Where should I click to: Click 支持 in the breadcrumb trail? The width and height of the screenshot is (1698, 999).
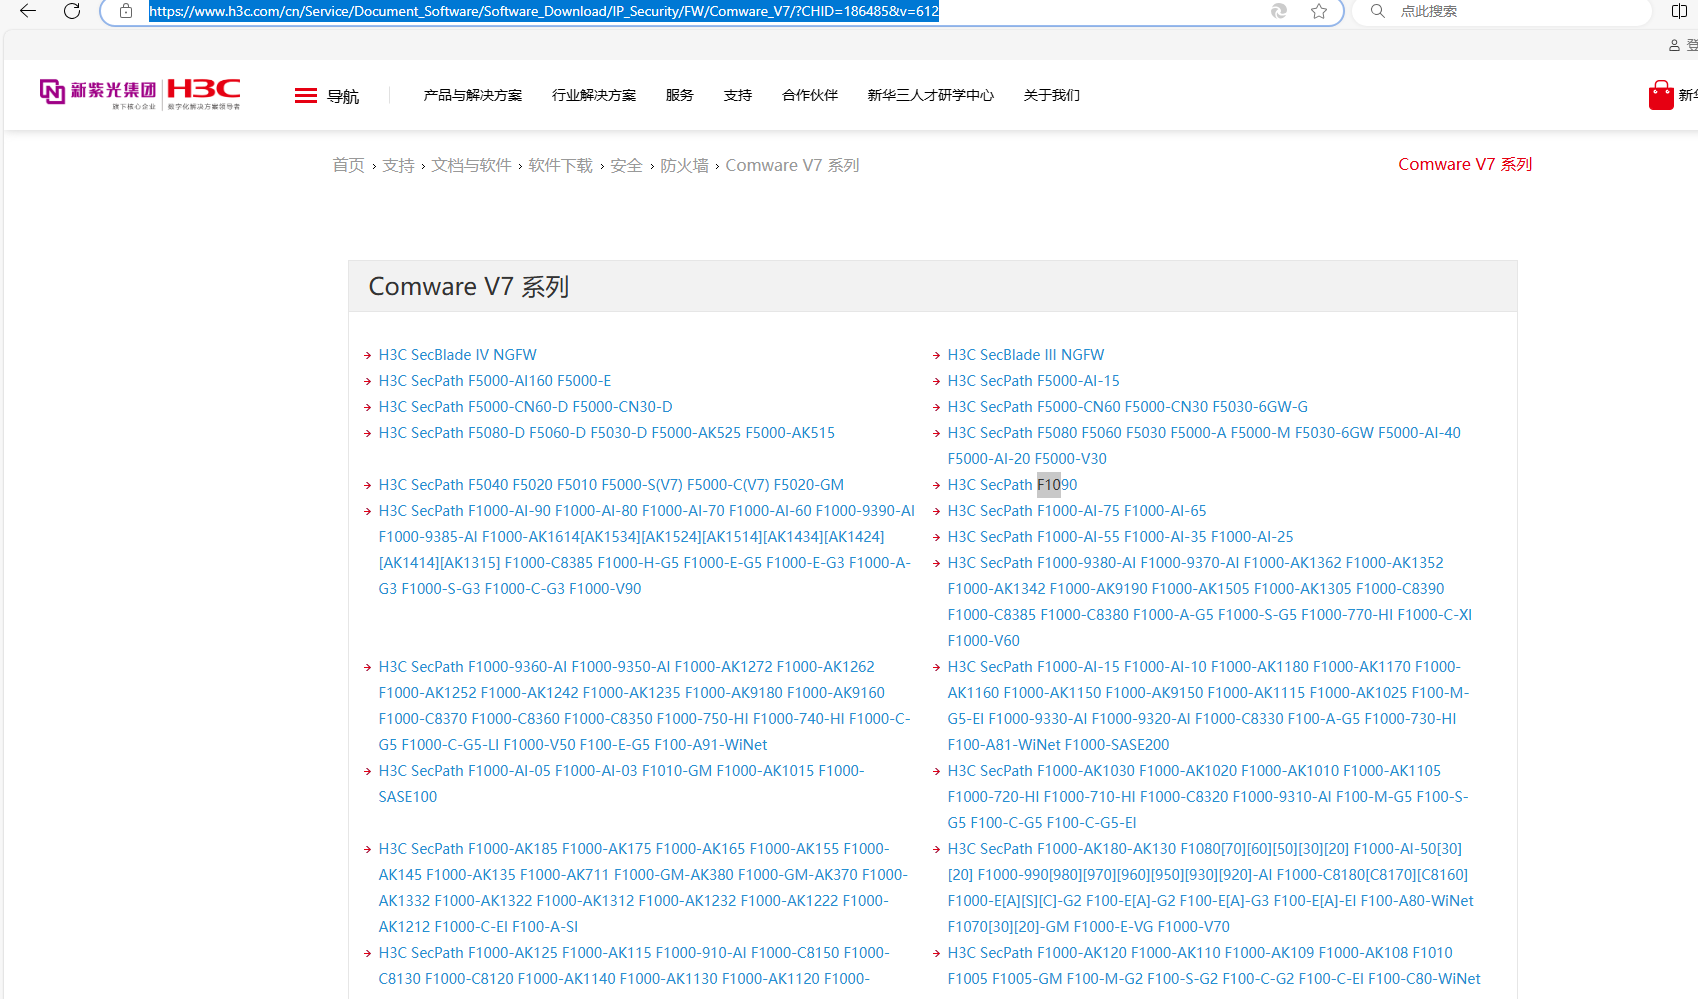point(398,165)
